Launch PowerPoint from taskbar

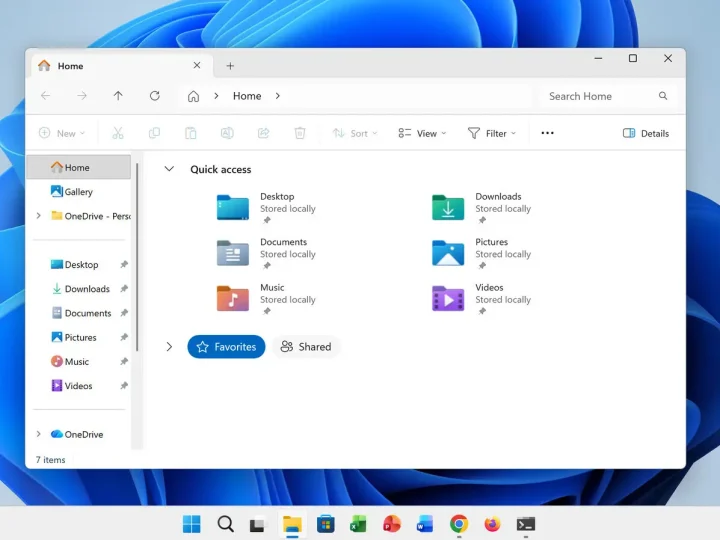tap(392, 524)
